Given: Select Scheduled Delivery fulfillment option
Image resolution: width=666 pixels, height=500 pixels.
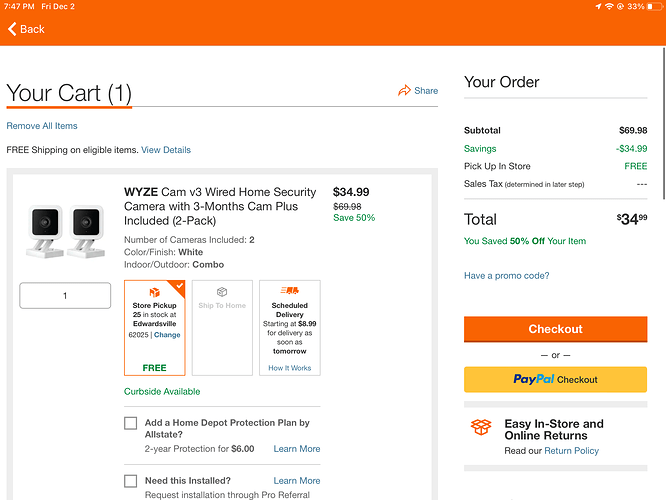Looking at the screenshot, I should click(x=289, y=328).
